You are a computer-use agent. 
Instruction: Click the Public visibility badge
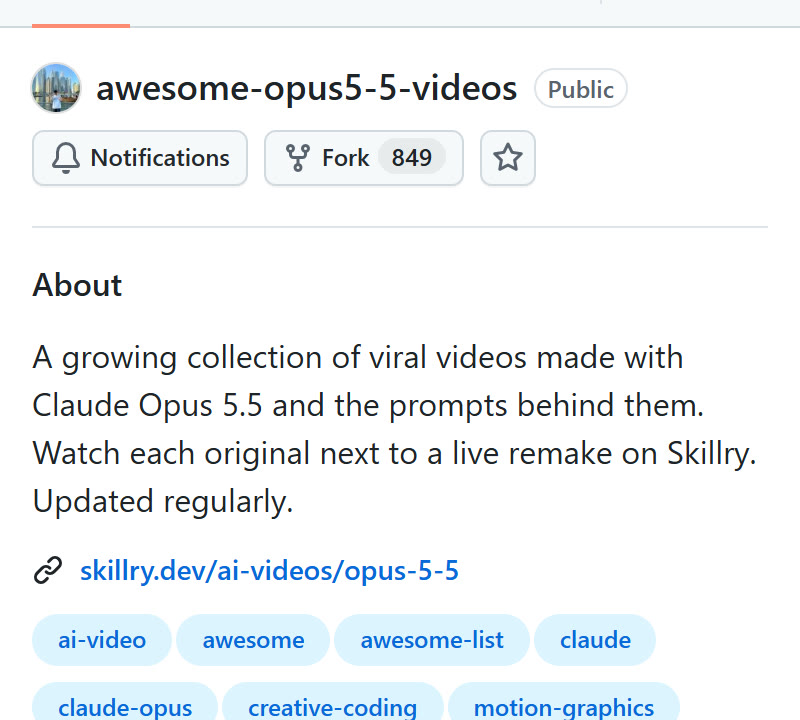pos(581,89)
